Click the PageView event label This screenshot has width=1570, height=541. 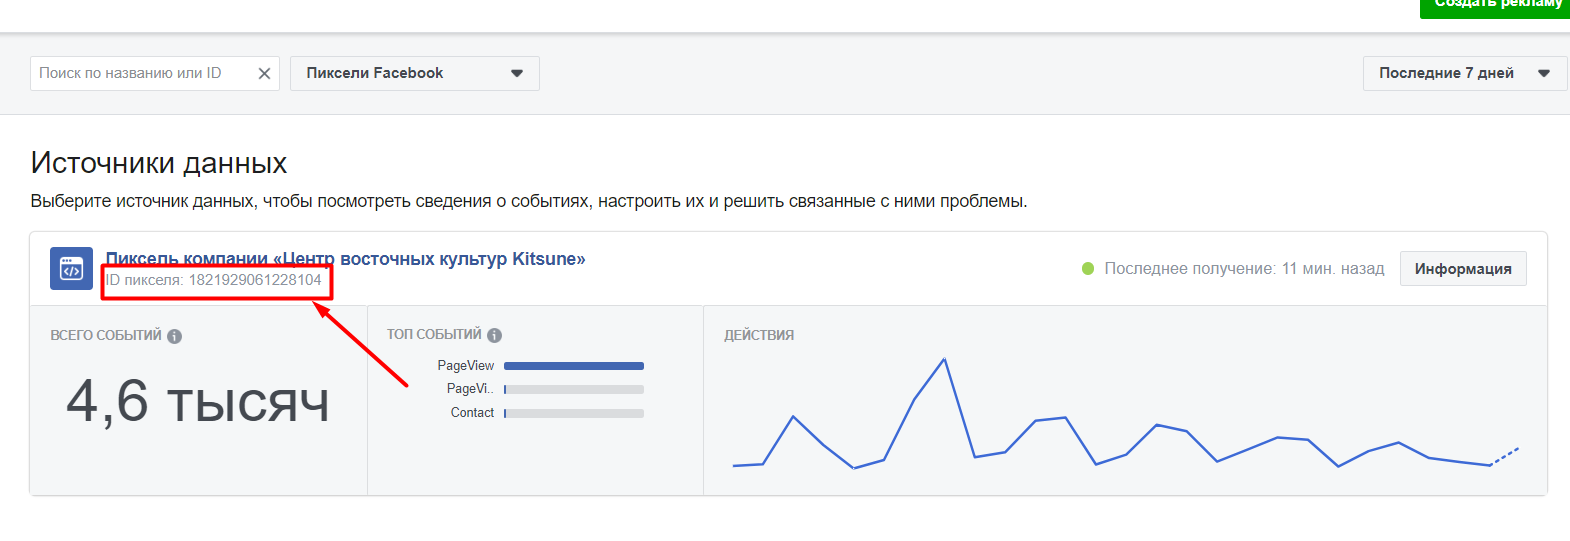[x=466, y=366]
